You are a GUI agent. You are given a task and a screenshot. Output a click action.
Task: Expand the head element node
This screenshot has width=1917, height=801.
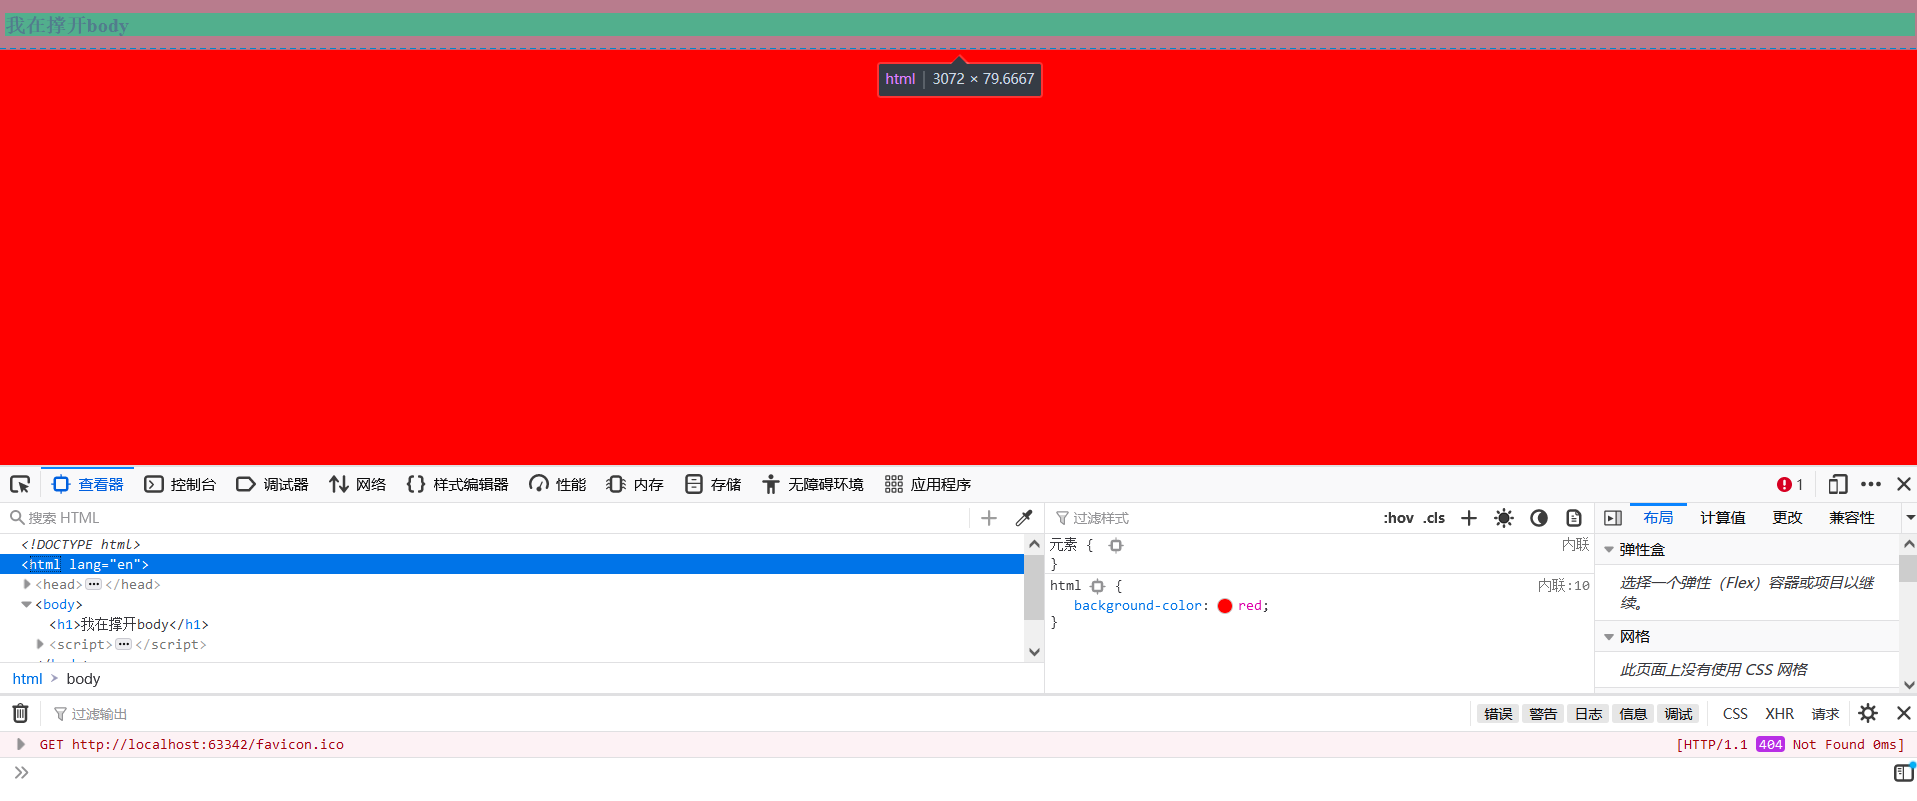pos(27,584)
